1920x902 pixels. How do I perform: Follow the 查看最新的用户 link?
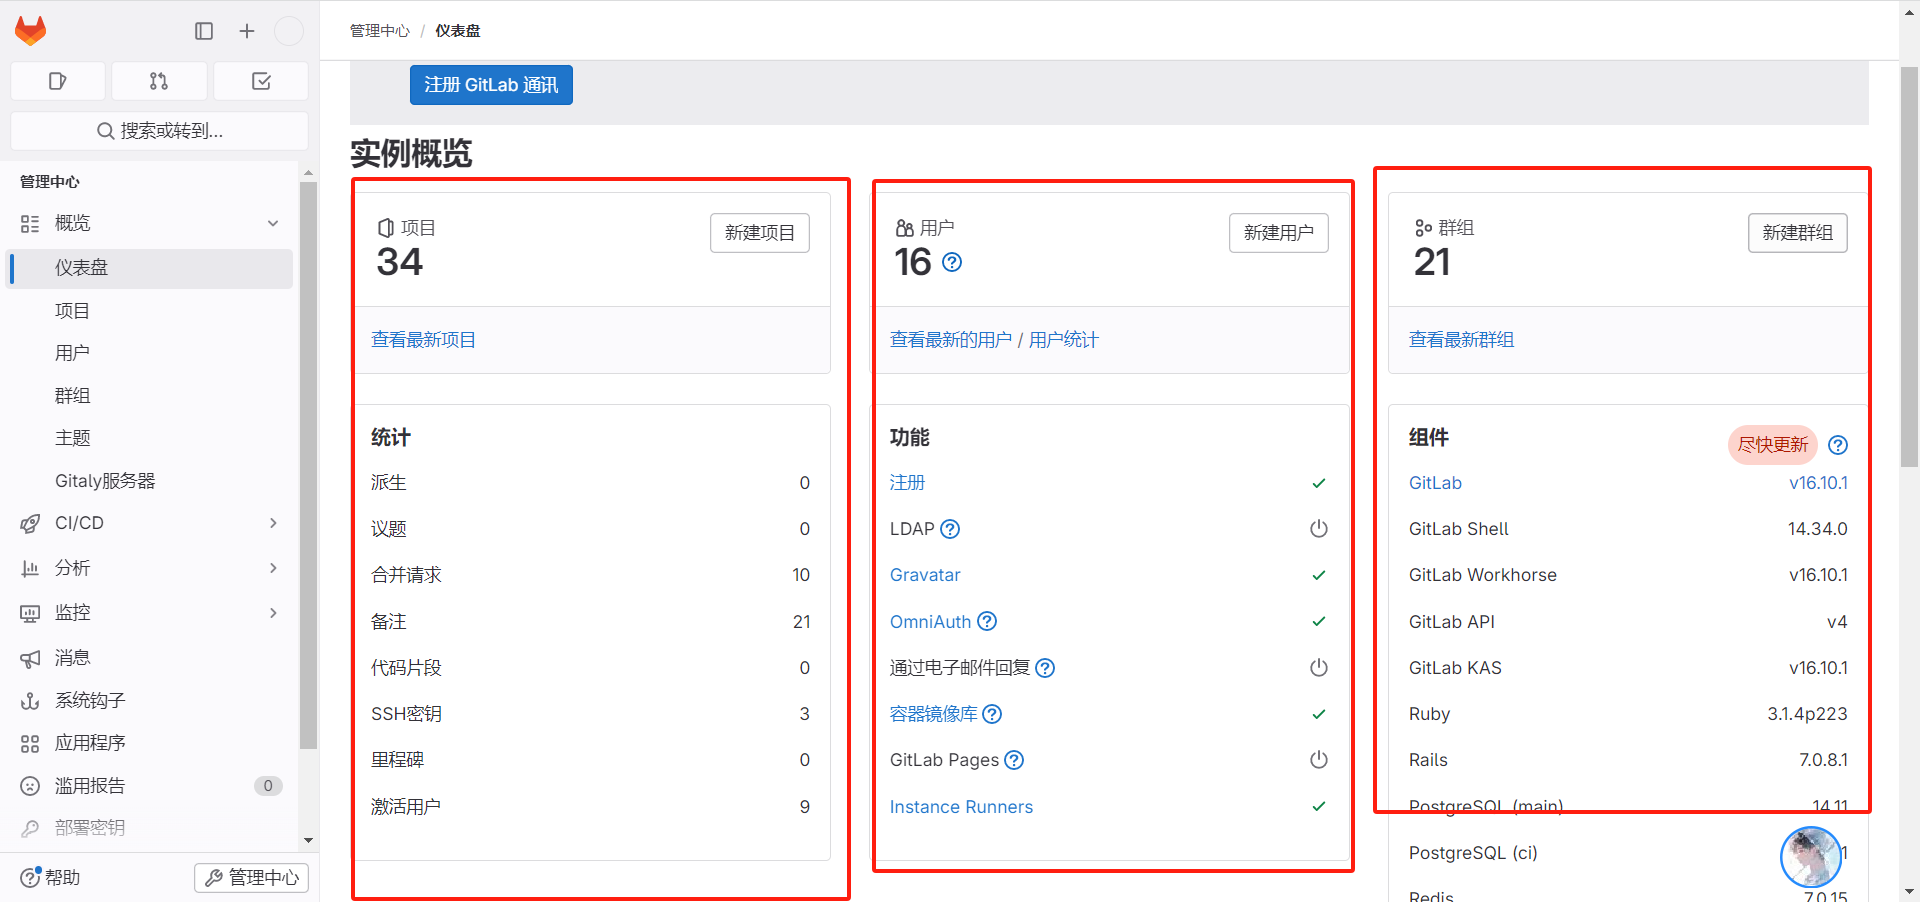pyautogui.click(x=951, y=340)
